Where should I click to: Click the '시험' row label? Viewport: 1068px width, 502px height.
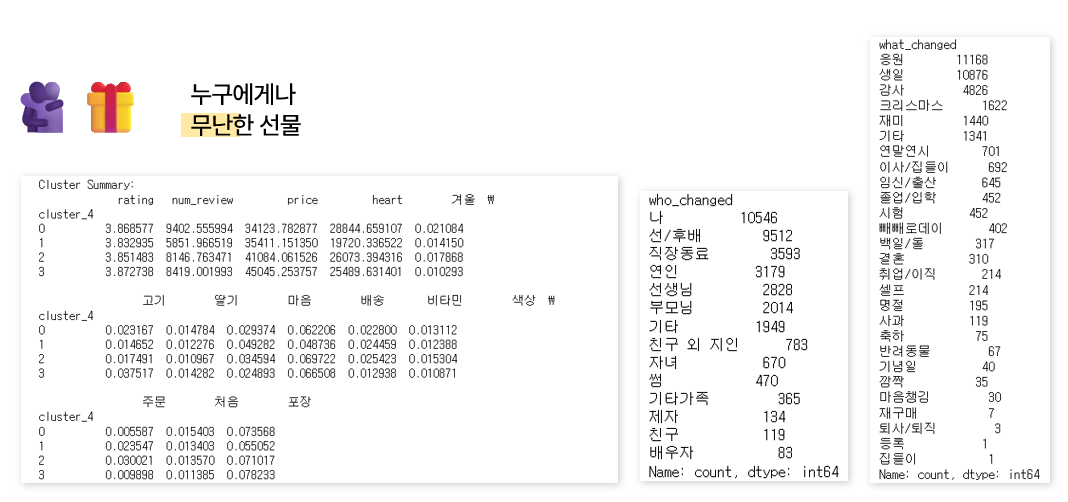(x=892, y=213)
